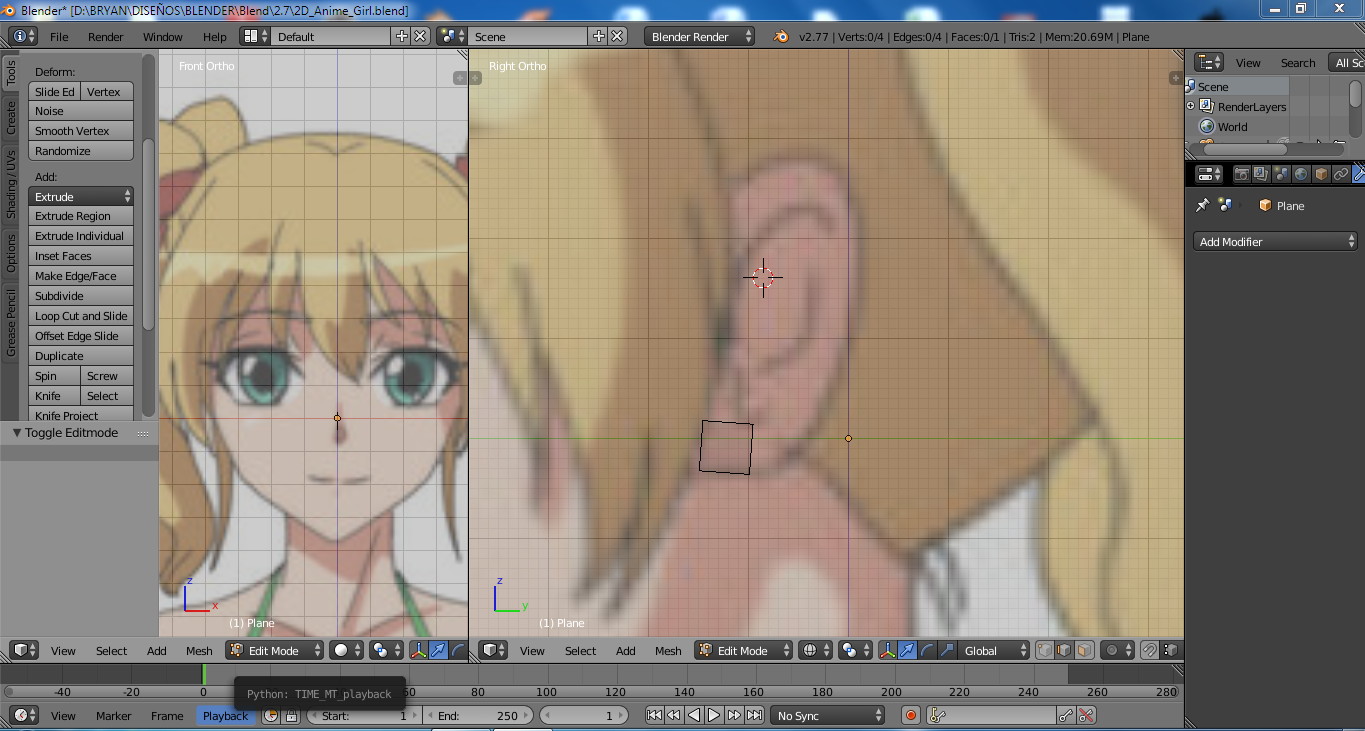
Task: Click the Extrude Region button
Action: (x=81, y=216)
